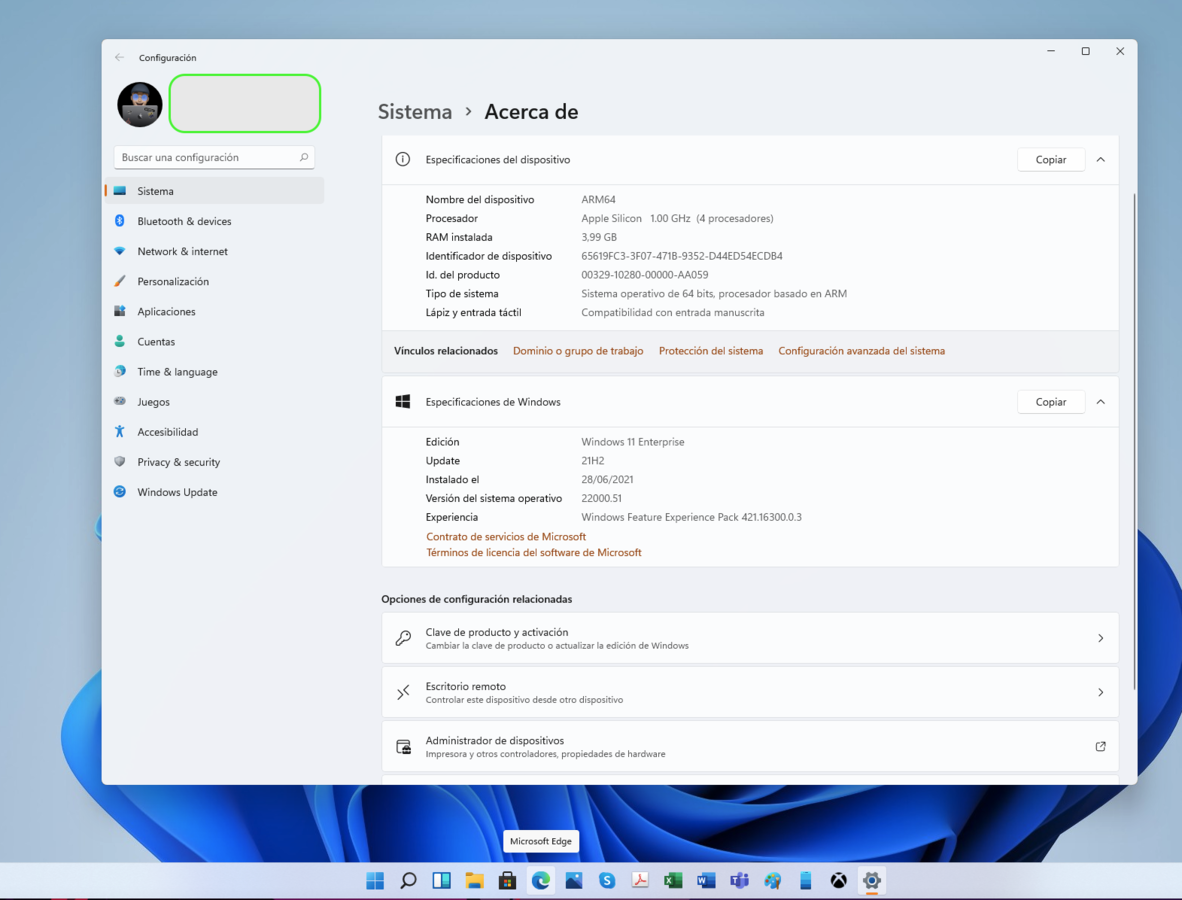Open Términos de licencia del software link
This screenshot has height=900, width=1182.
point(534,553)
